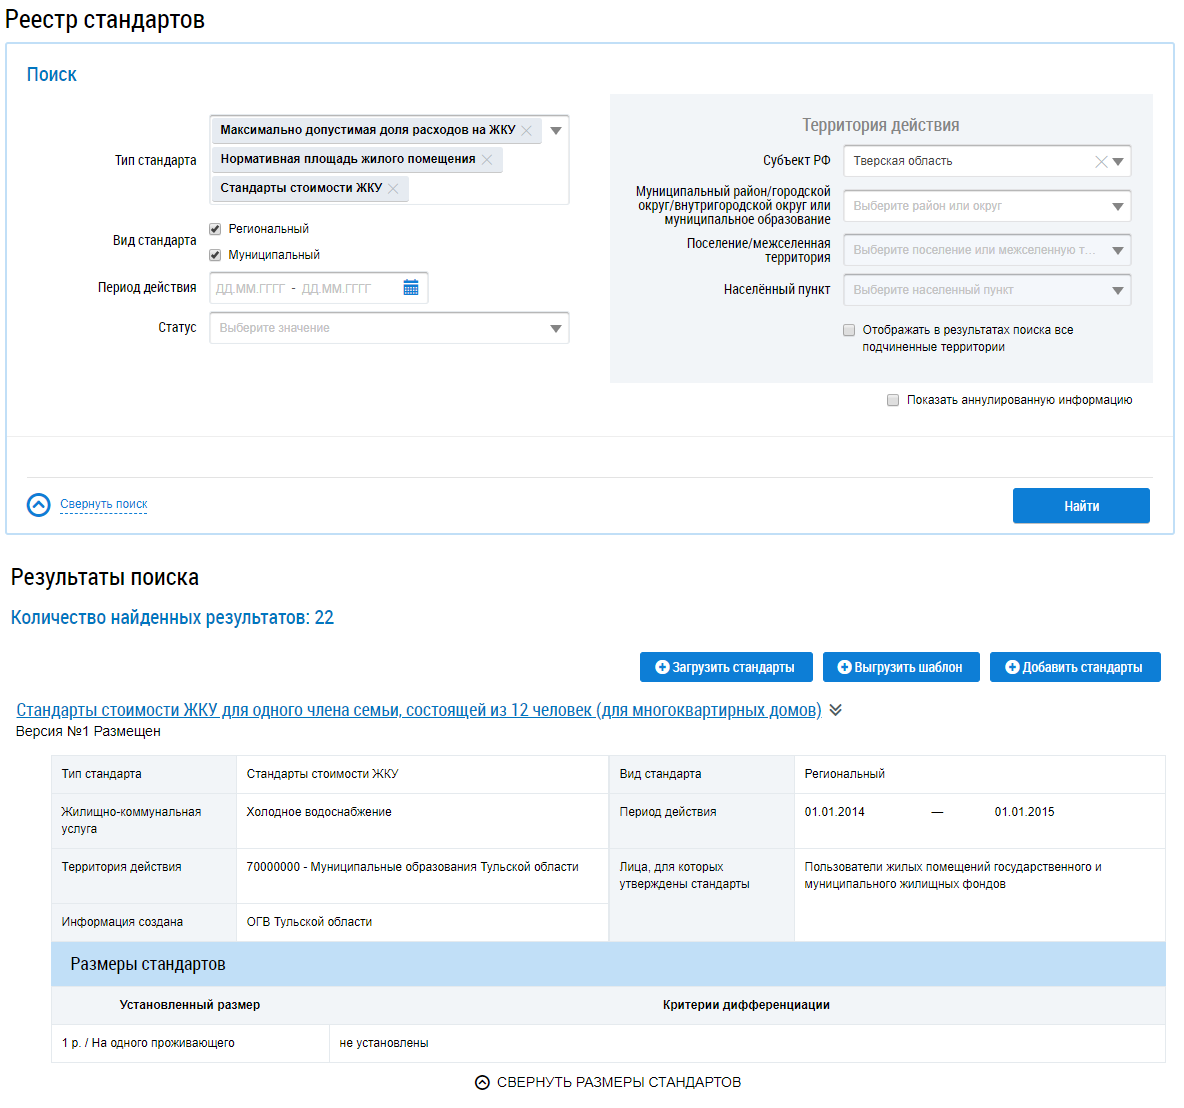Enable 'Показать аннулированную информацию' checkbox

pos(893,400)
